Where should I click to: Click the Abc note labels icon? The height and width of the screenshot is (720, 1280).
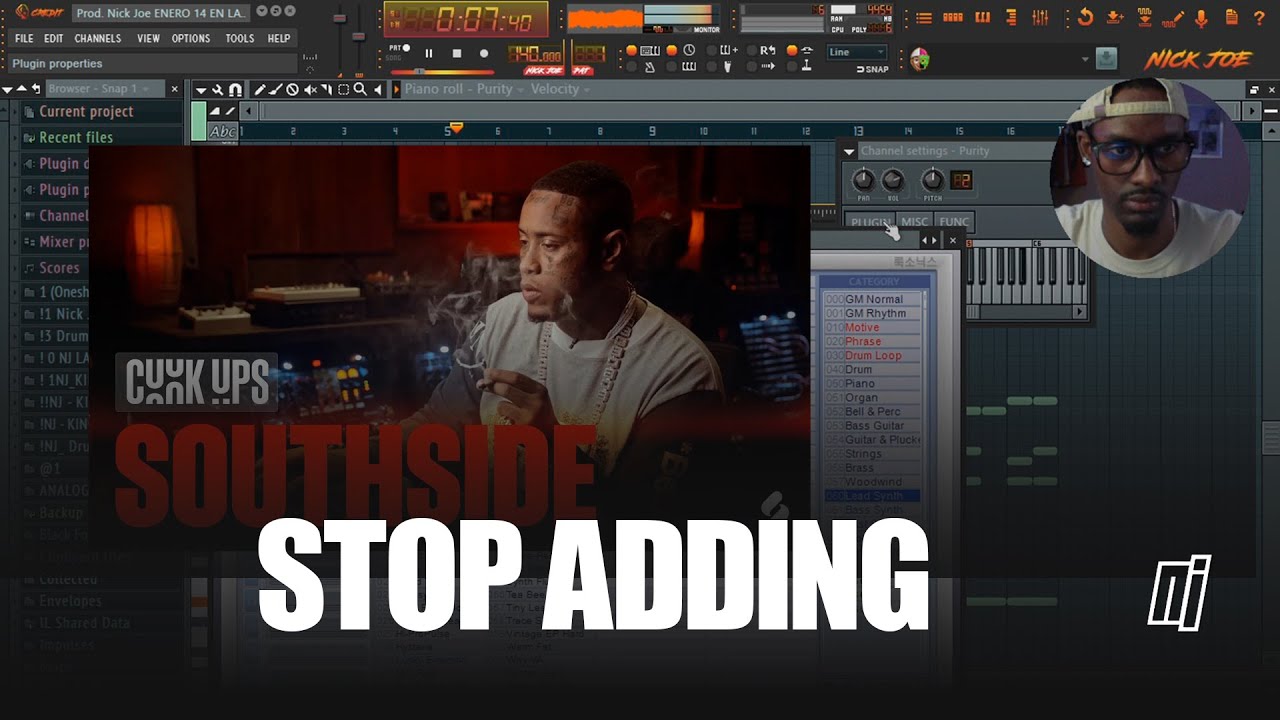tap(222, 132)
